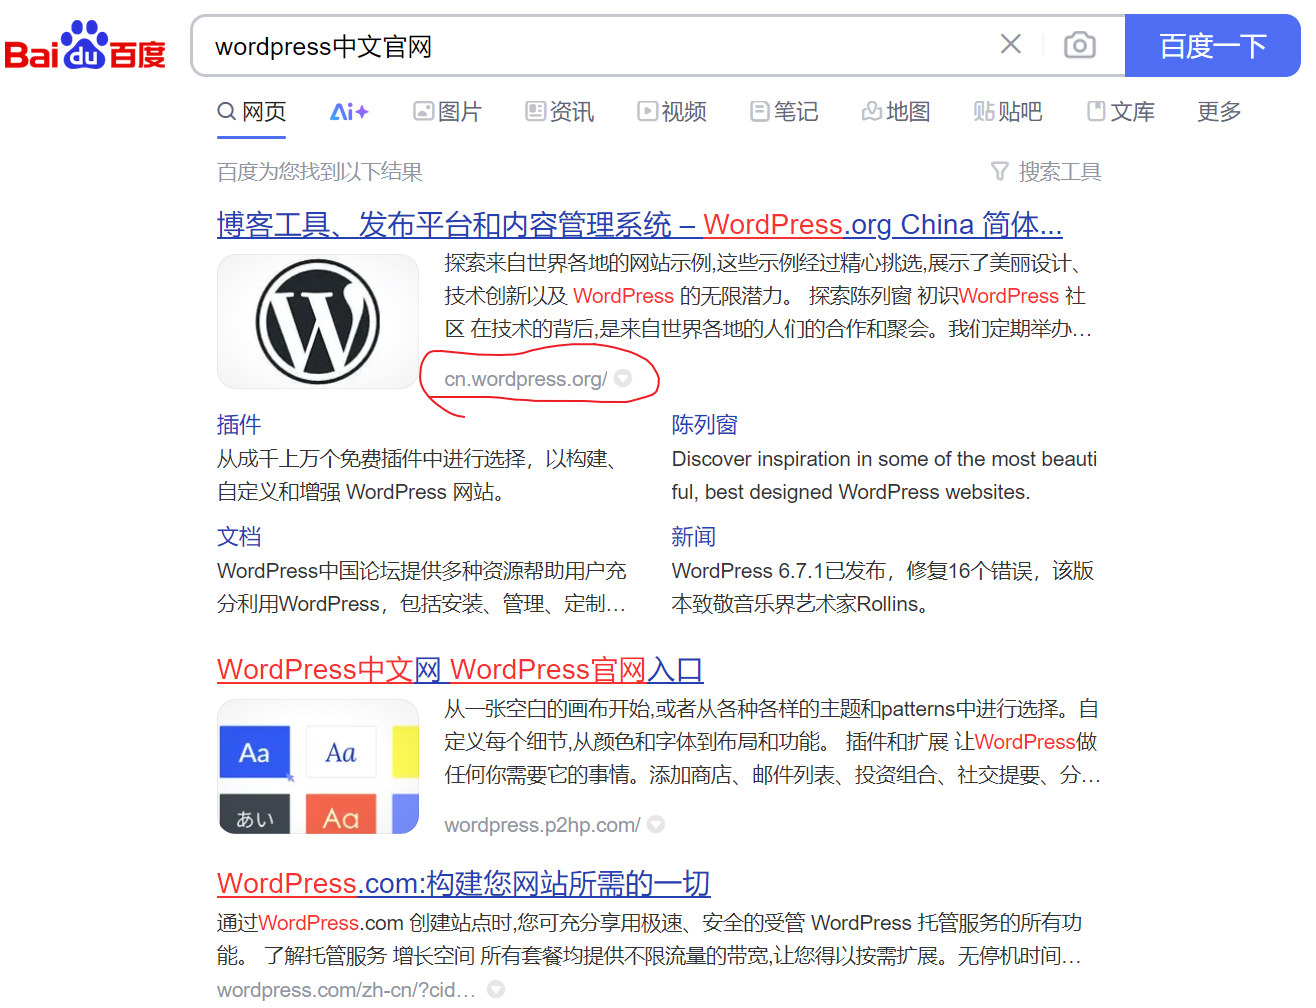
Task: Click the 从成千上万个免费插件 description
Action: coord(419,475)
